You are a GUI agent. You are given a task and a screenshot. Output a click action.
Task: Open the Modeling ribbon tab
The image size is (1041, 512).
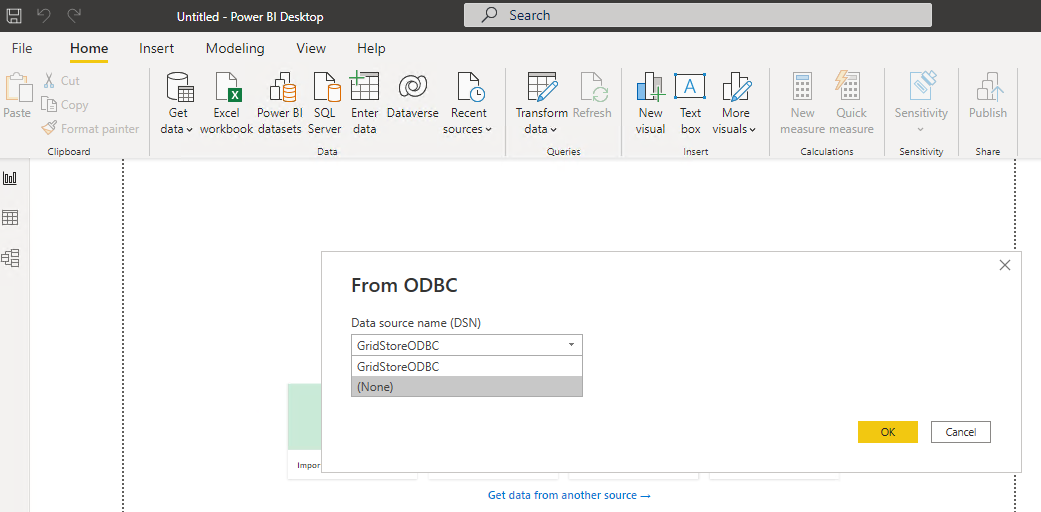coord(235,48)
